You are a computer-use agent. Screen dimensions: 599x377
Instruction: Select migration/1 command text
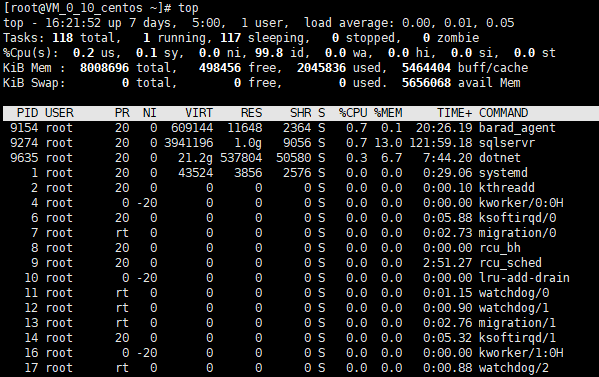pyautogui.click(x=517, y=323)
